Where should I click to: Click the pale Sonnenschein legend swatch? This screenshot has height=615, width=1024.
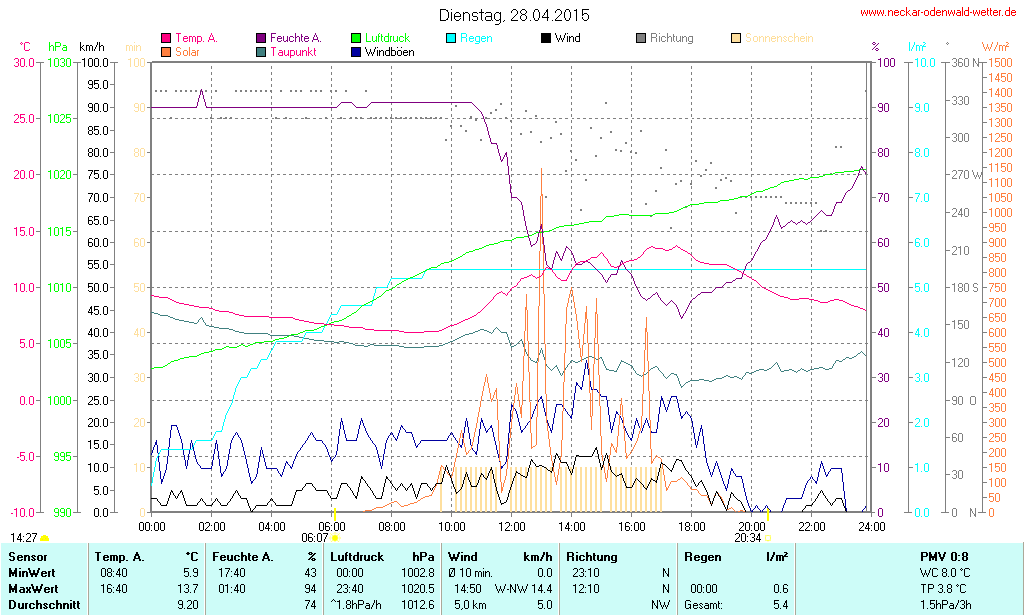point(736,38)
